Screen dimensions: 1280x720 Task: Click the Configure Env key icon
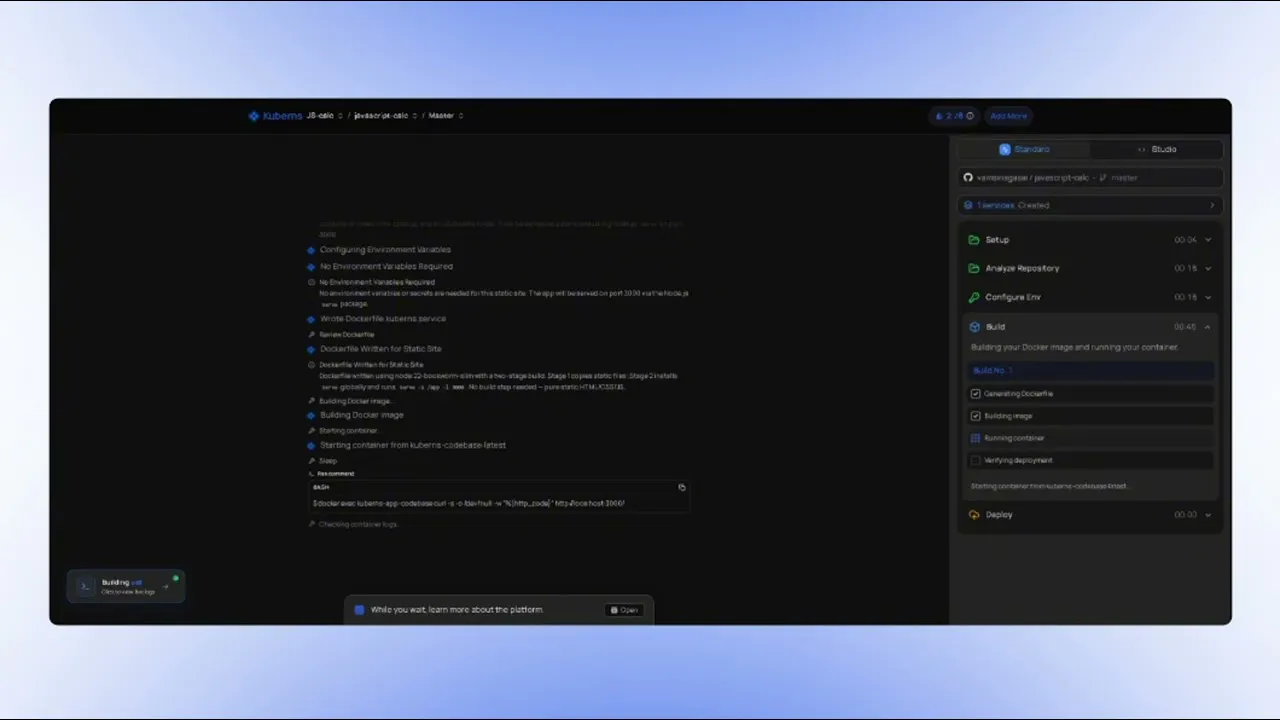coord(974,297)
